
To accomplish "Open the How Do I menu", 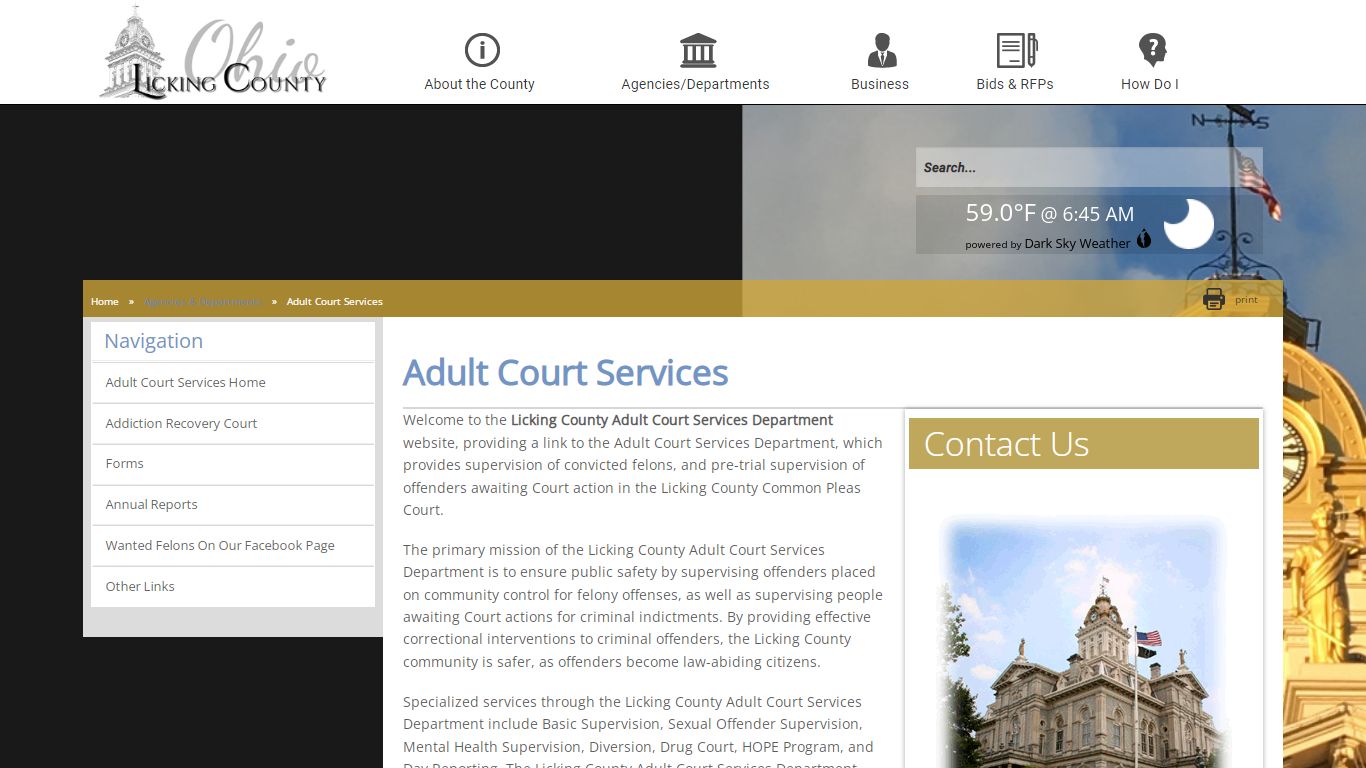I will 1150,84.
